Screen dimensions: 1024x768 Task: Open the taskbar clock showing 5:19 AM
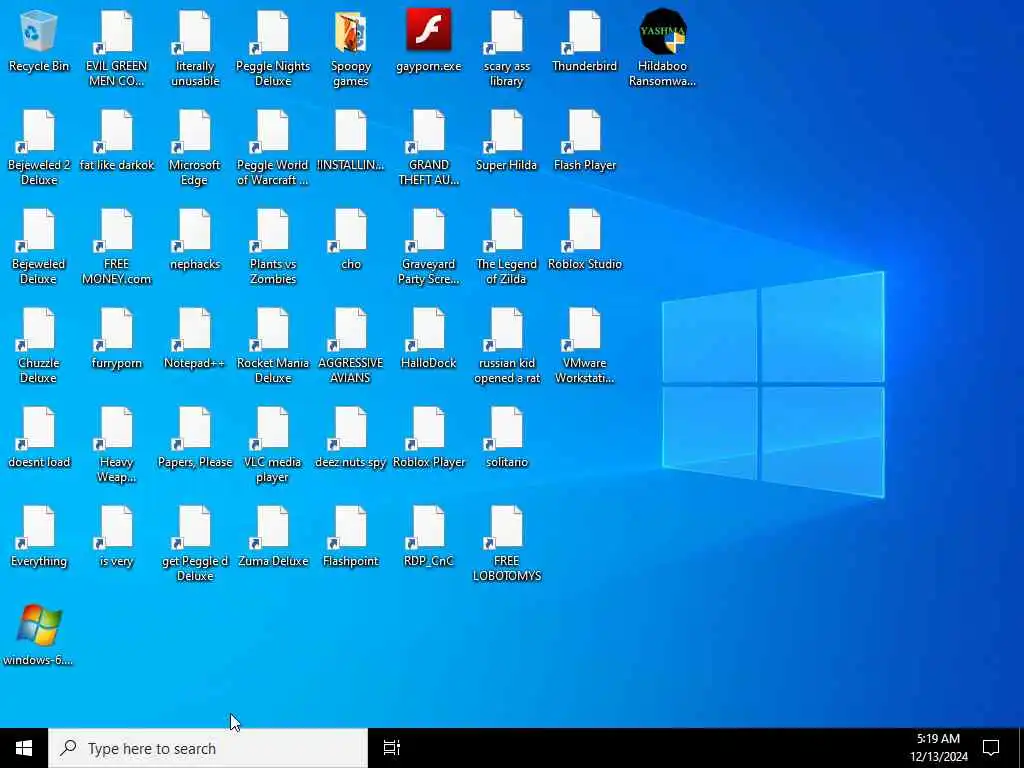[938, 748]
